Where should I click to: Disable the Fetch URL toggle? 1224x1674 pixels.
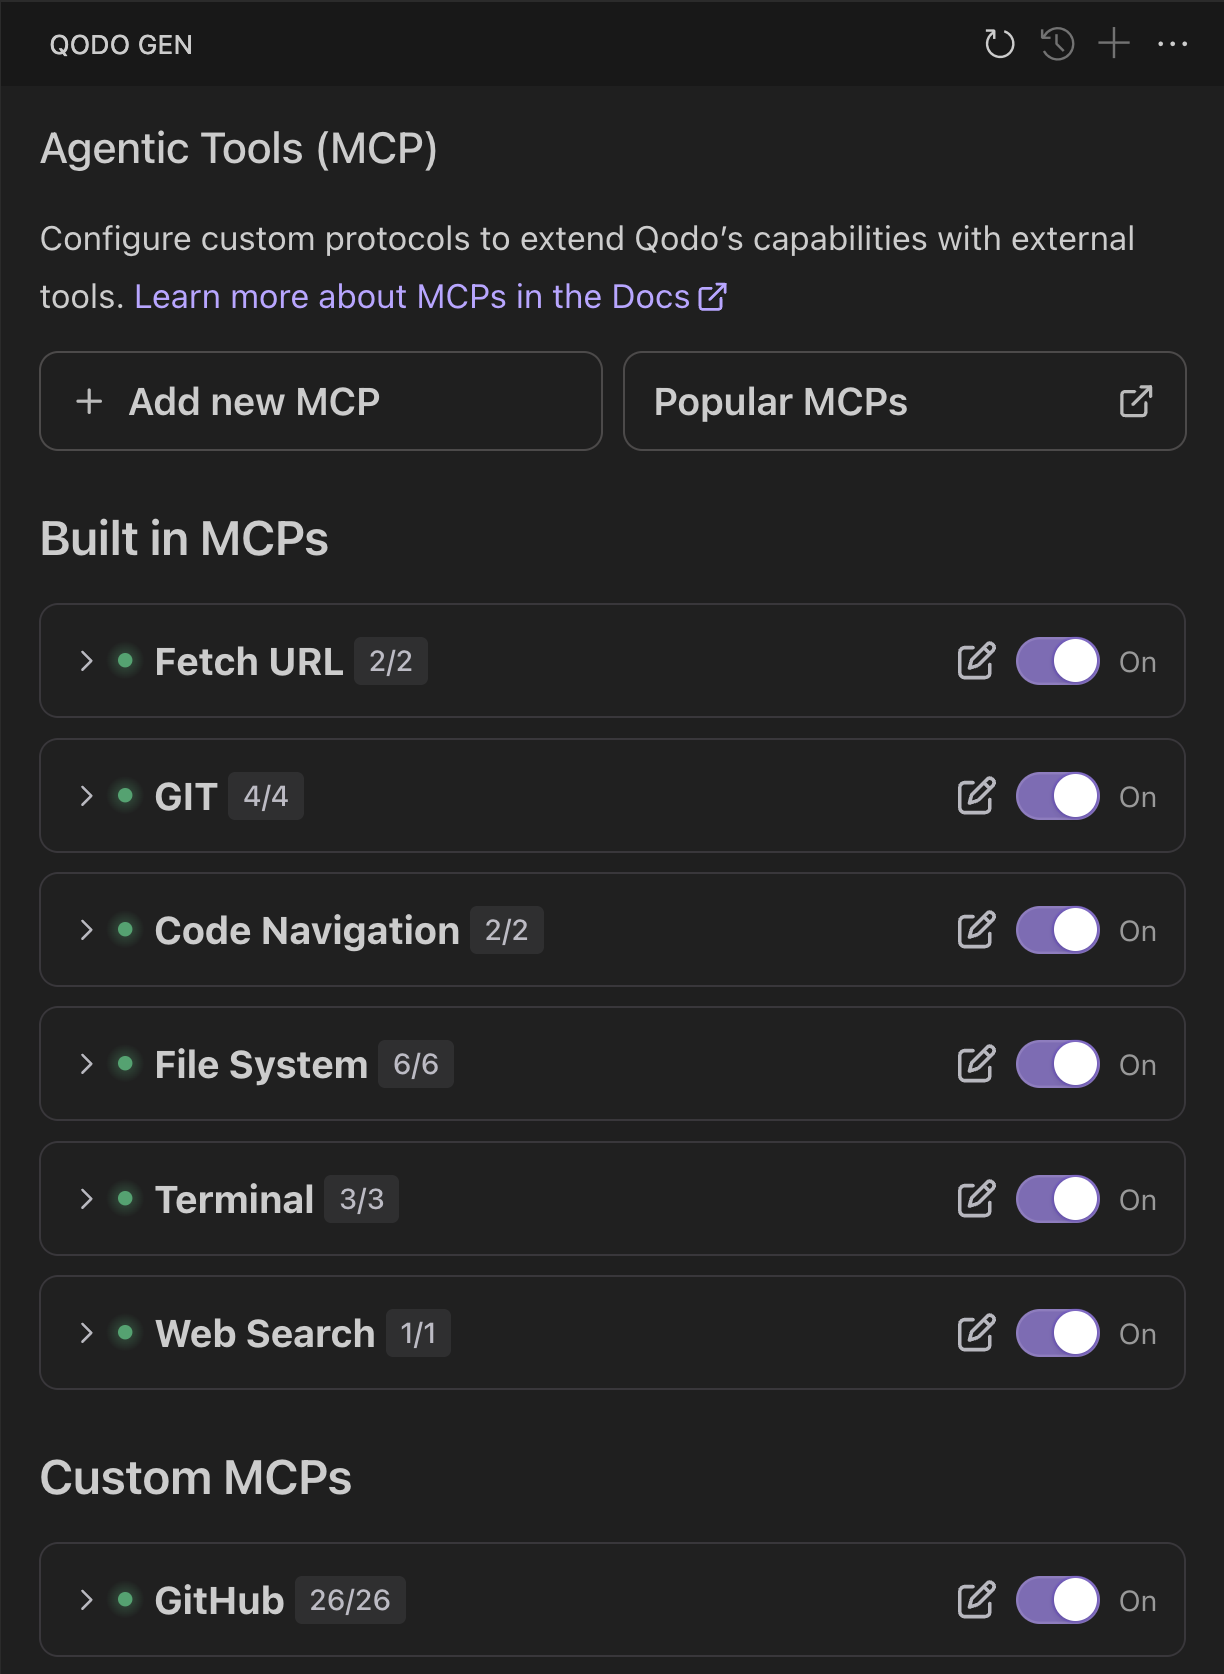click(x=1057, y=661)
